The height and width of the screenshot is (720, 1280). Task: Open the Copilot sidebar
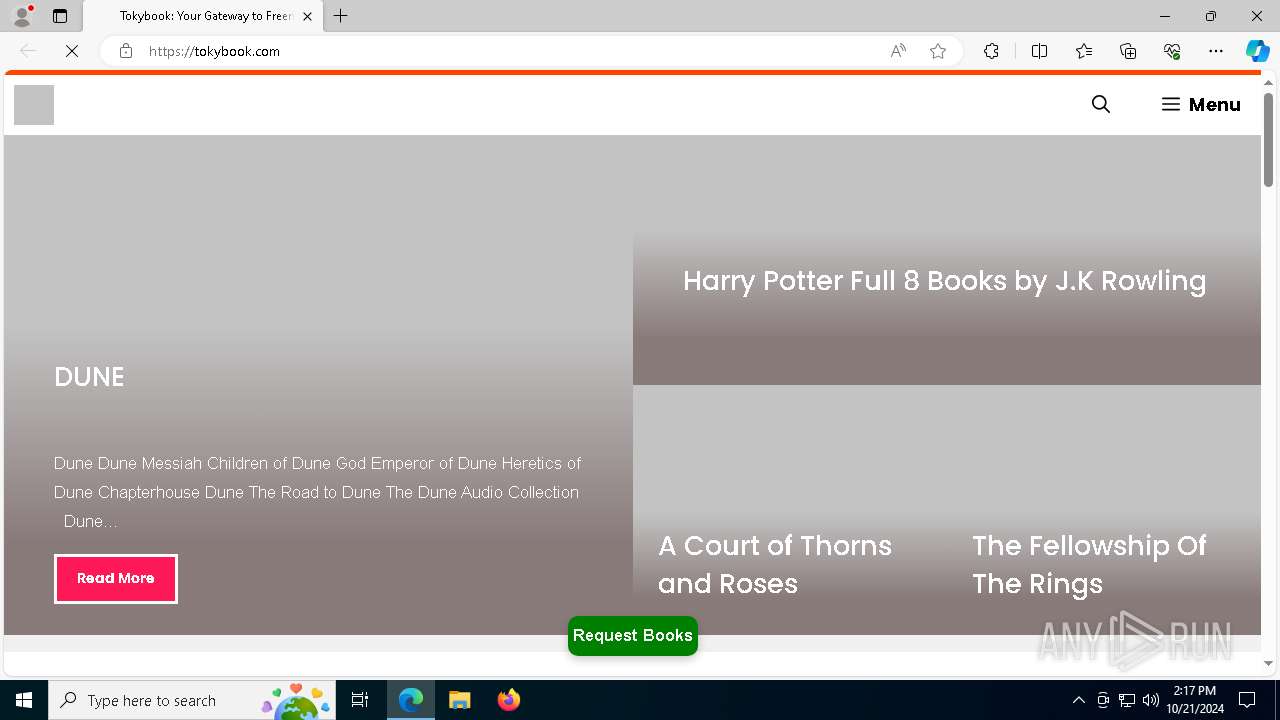pyautogui.click(x=1258, y=51)
